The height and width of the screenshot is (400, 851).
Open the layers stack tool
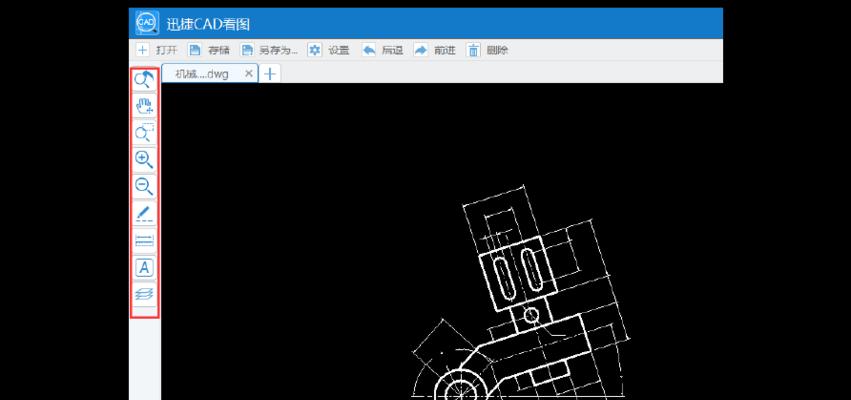pyautogui.click(x=144, y=294)
